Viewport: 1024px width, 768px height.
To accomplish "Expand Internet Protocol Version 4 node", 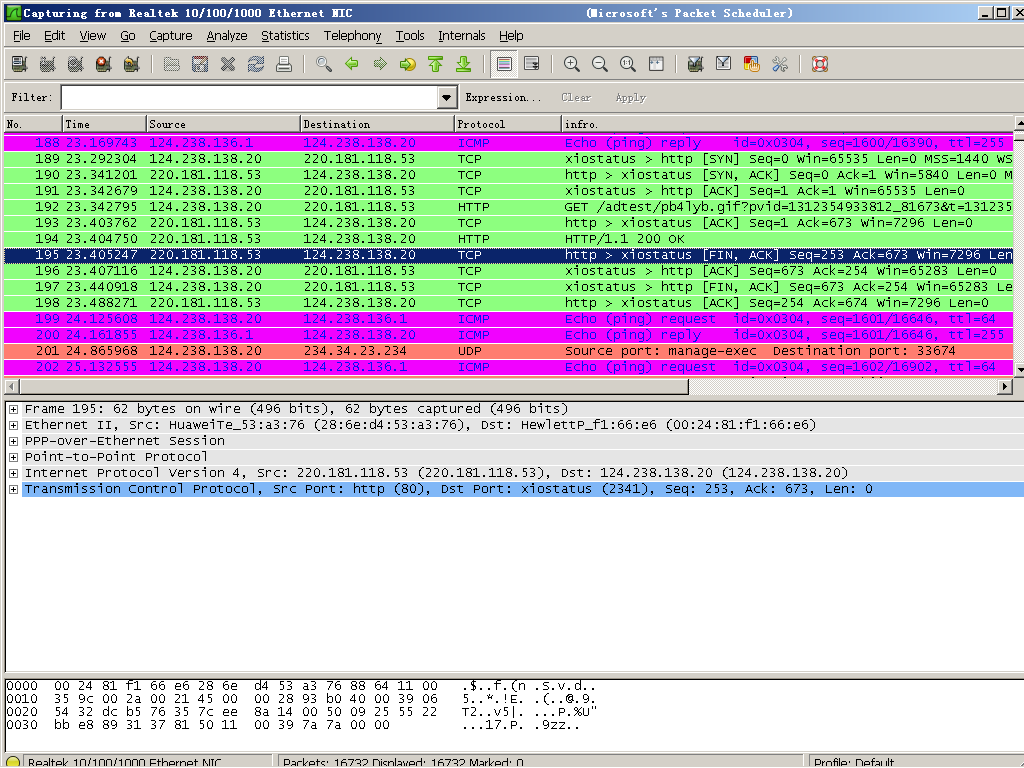I will click(13, 473).
